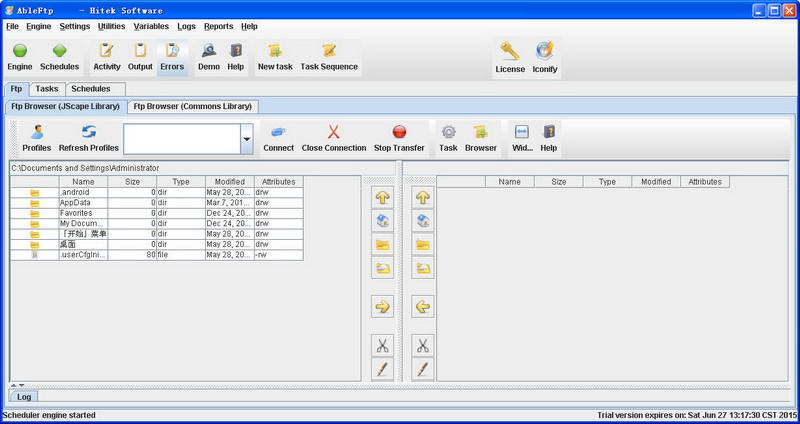Open the Activity log icon
Screen dimensions: 800x424
[x=107, y=51]
